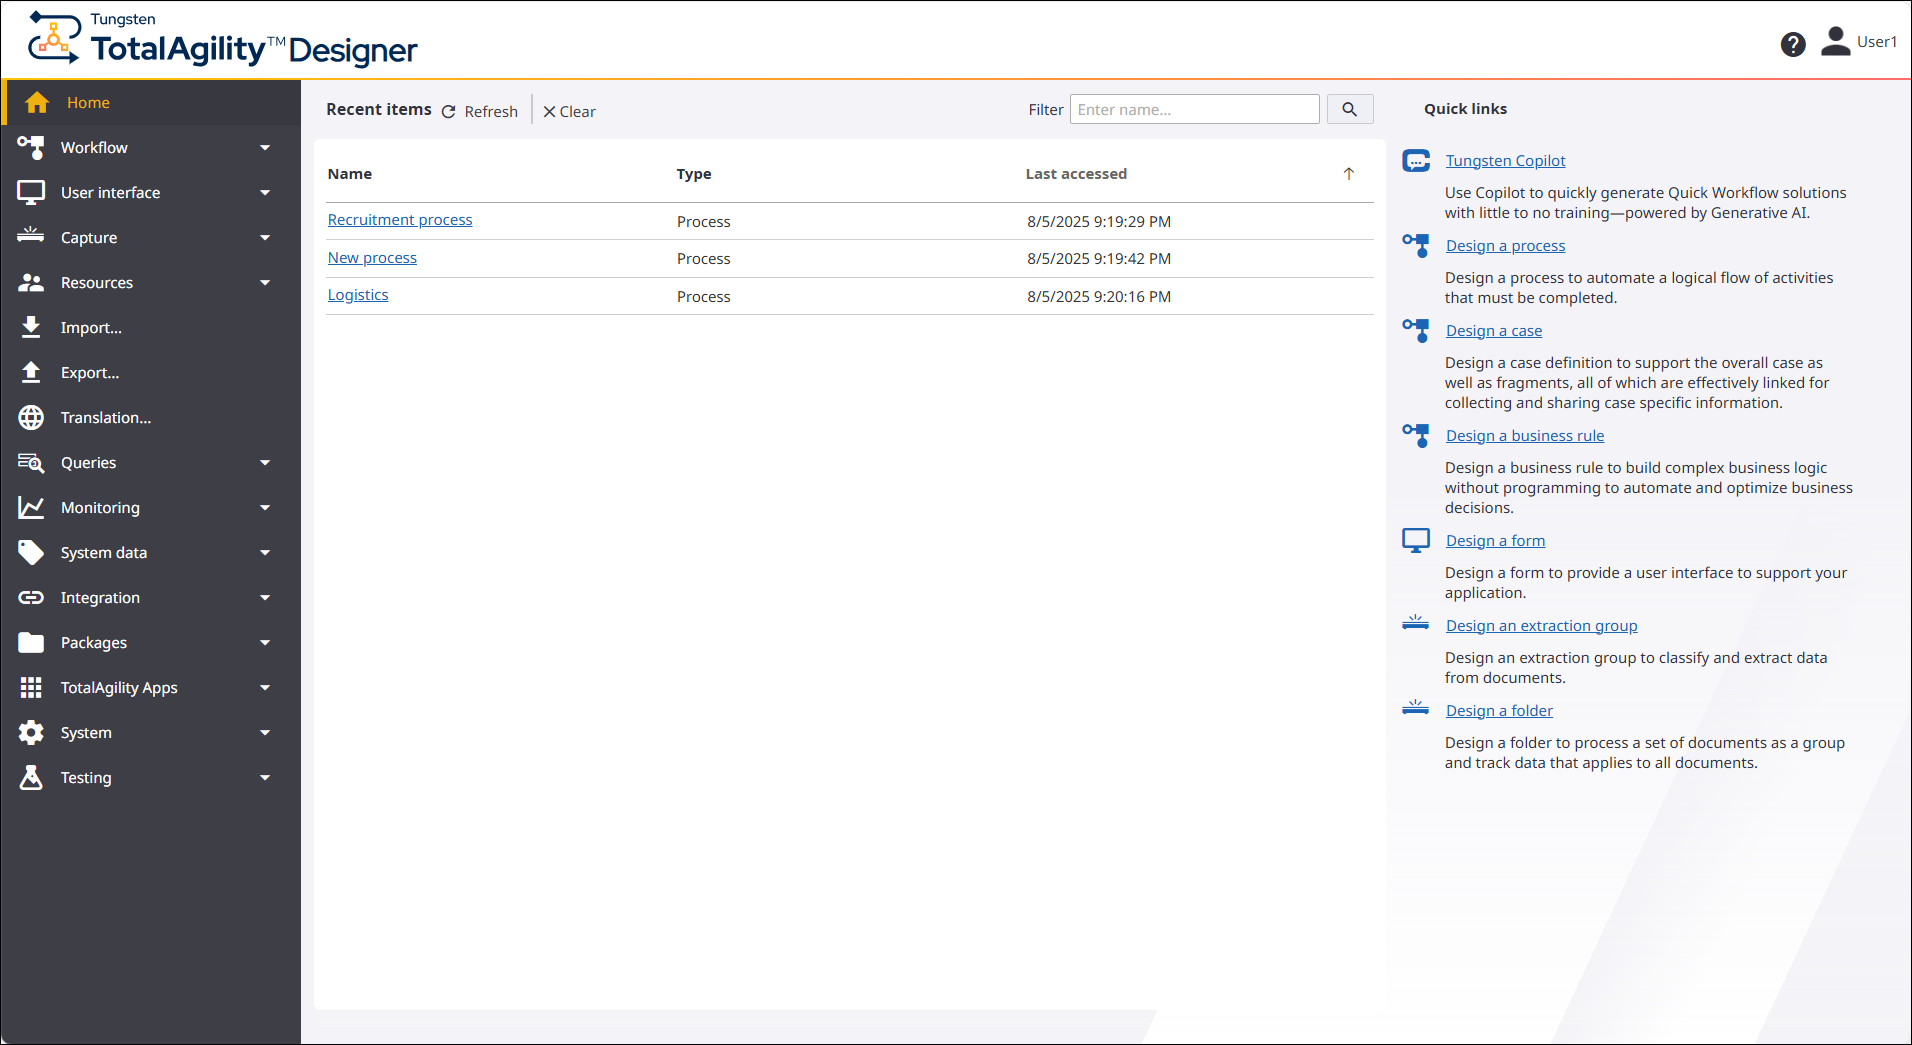Open the Import... menu item
Image resolution: width=1912 pixels, height=1045 pixels.
(91, 328)
